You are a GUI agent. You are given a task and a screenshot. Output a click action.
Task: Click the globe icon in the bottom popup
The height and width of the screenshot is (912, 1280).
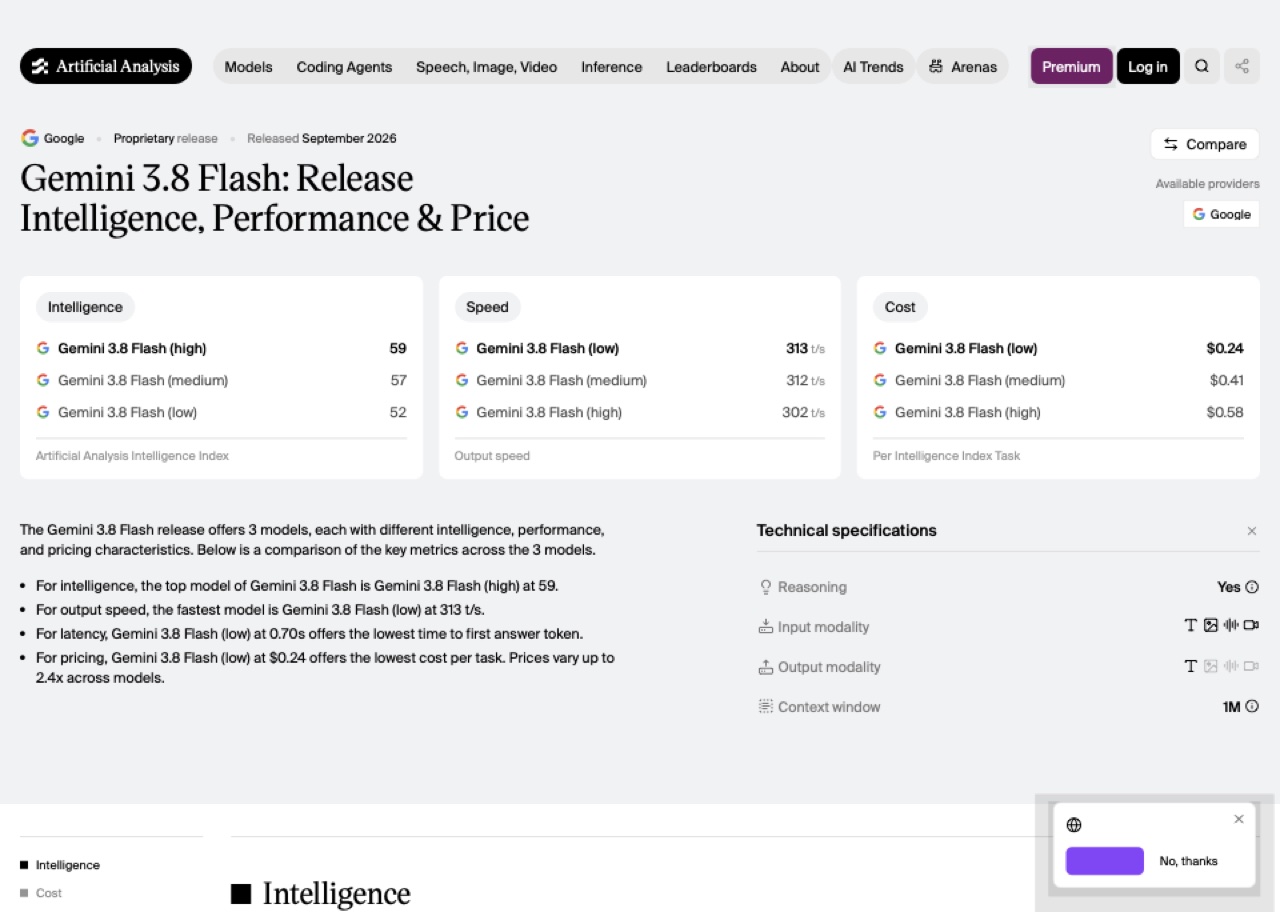(1074, 825)
